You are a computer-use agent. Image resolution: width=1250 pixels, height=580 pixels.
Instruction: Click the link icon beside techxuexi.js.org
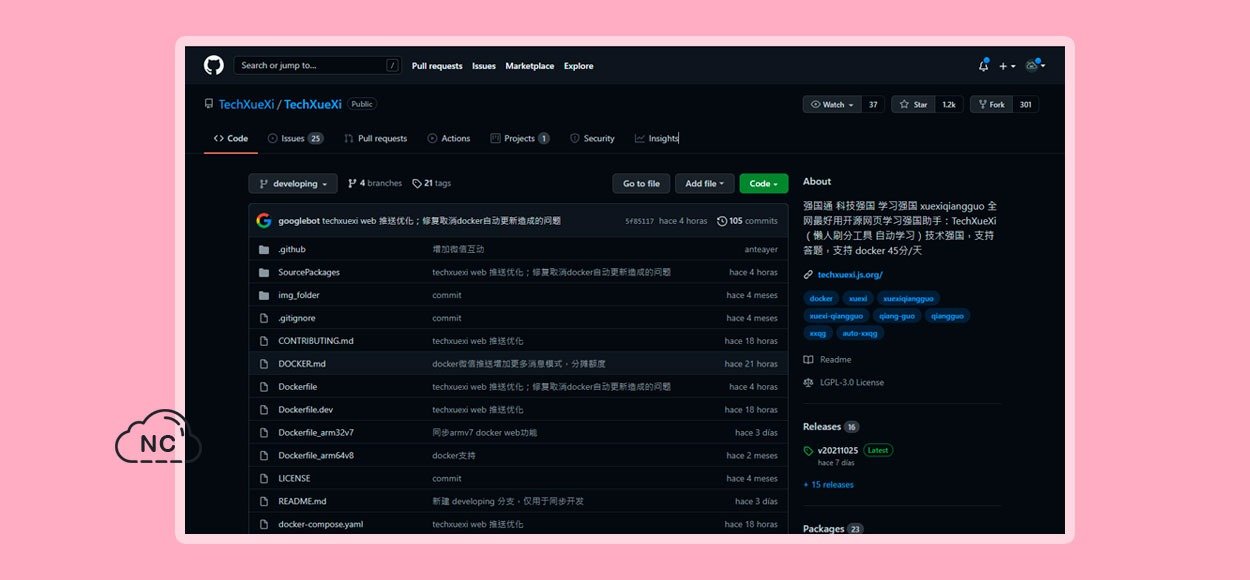pos(809,275)
